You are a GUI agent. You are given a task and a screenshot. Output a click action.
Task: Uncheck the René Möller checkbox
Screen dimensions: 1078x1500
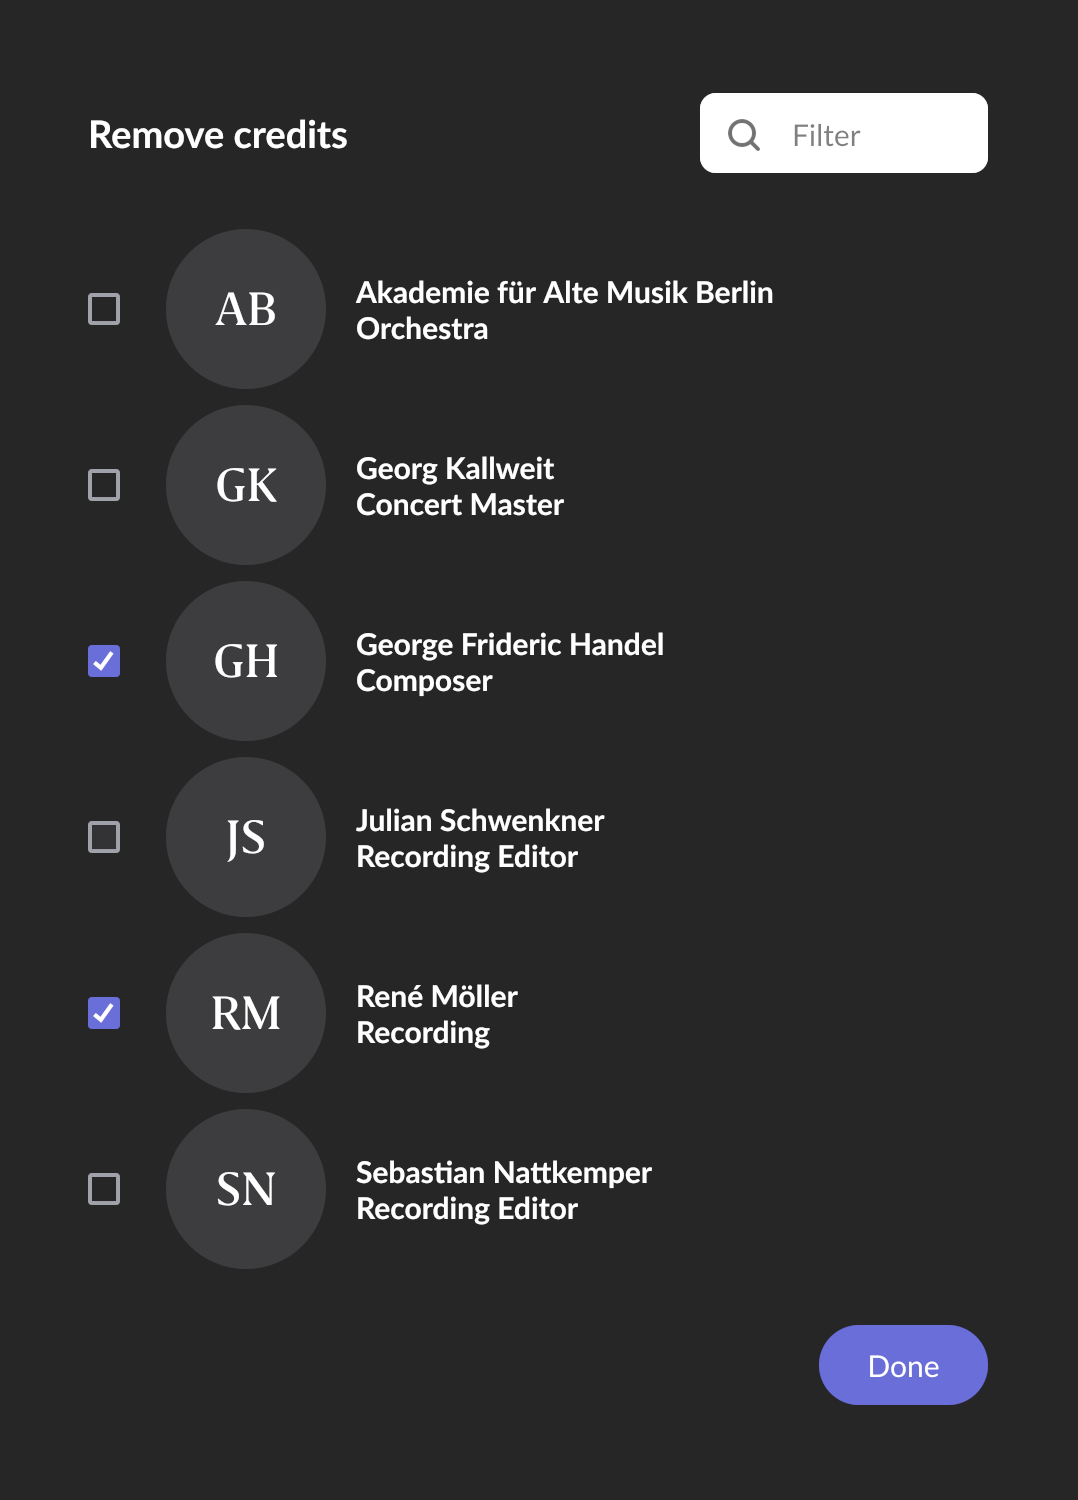(104, 1013)
